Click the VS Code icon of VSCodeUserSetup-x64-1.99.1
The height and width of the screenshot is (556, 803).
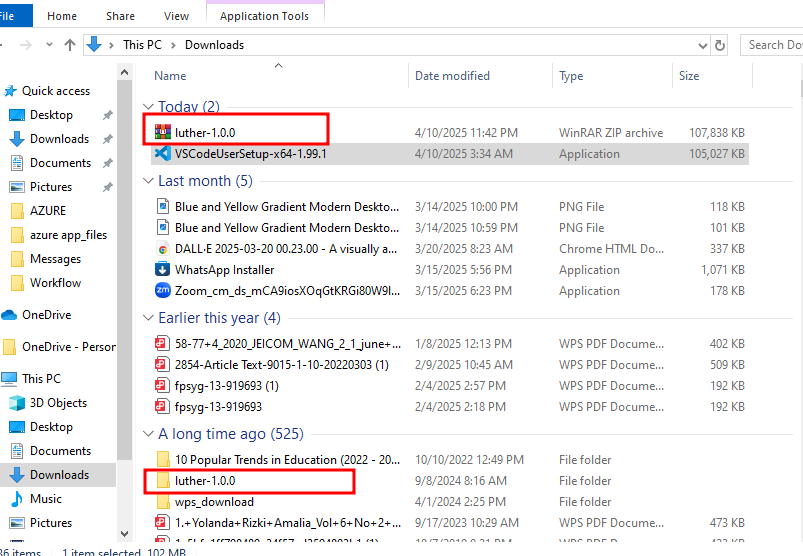(x=163, y=153)
